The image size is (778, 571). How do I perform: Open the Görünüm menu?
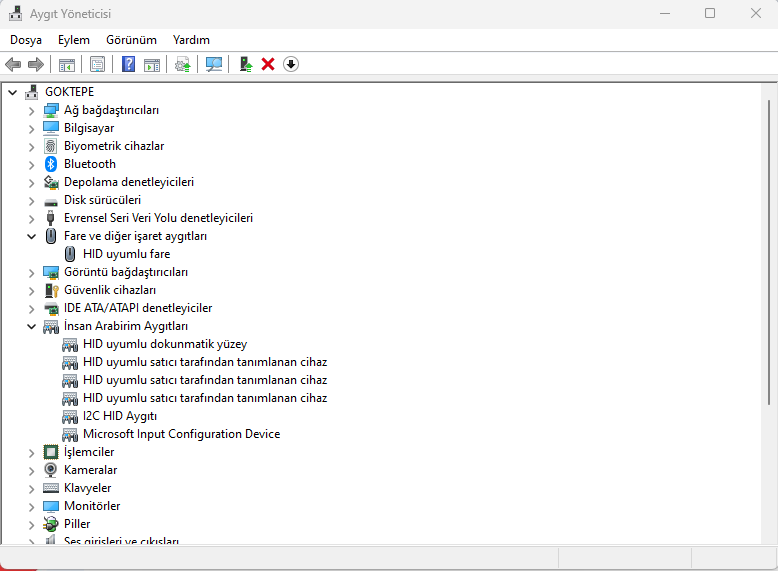pyautogui.click(x=131, y=40)
